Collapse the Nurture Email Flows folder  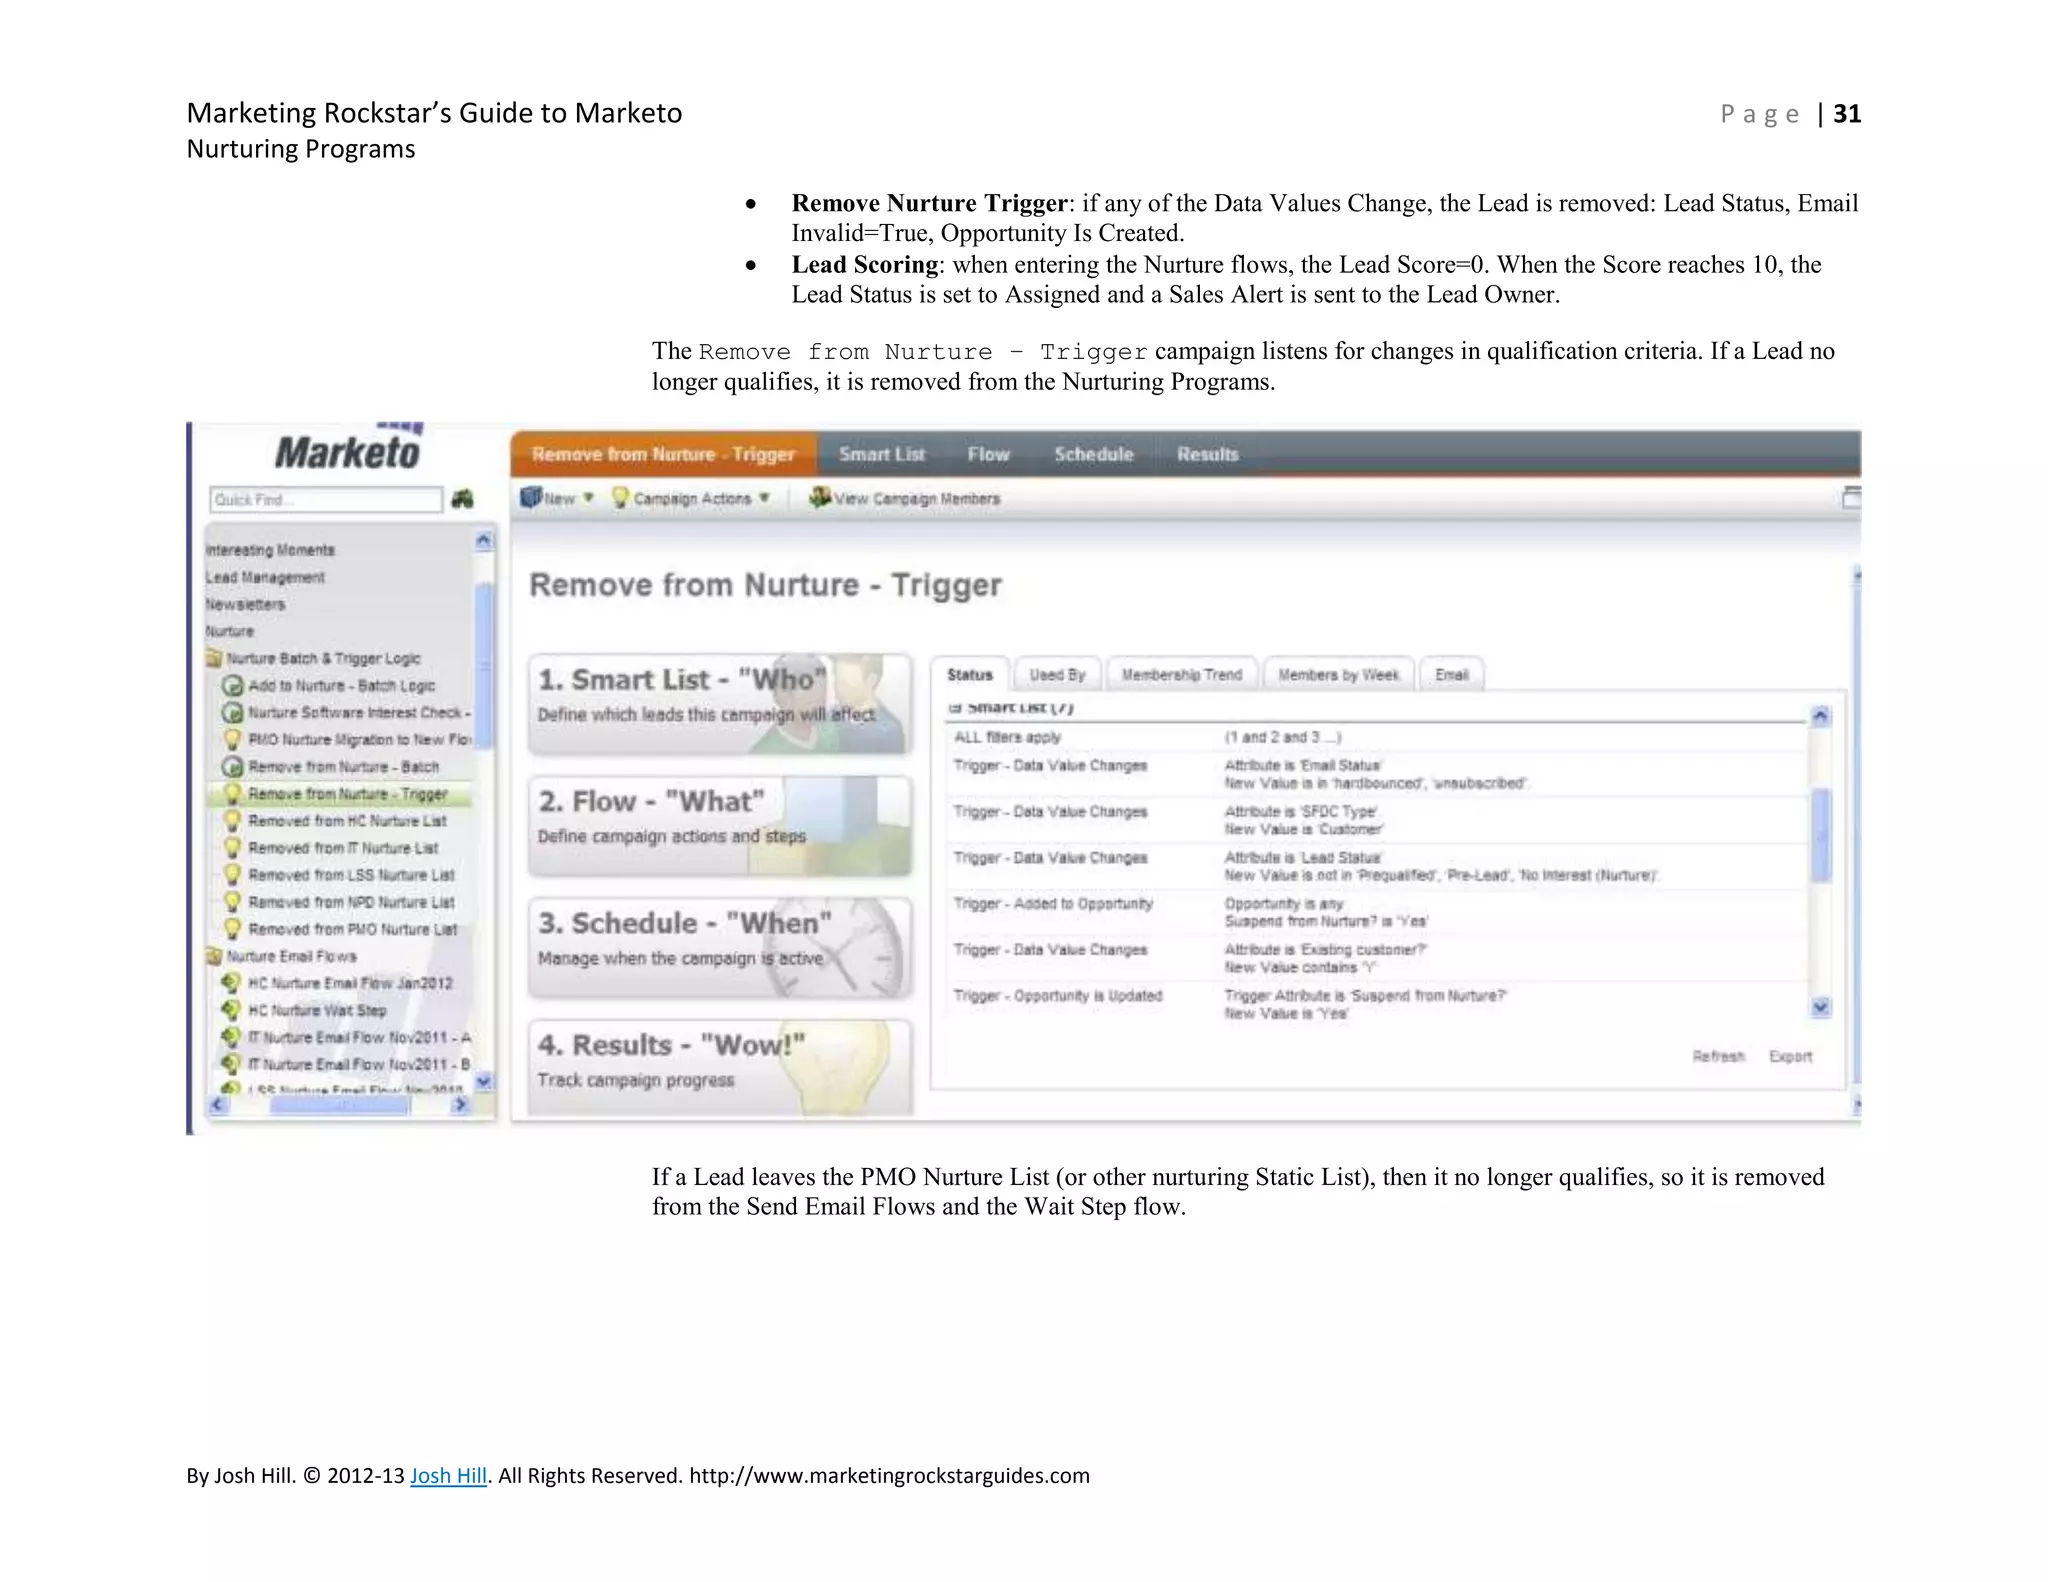(214, 957)
